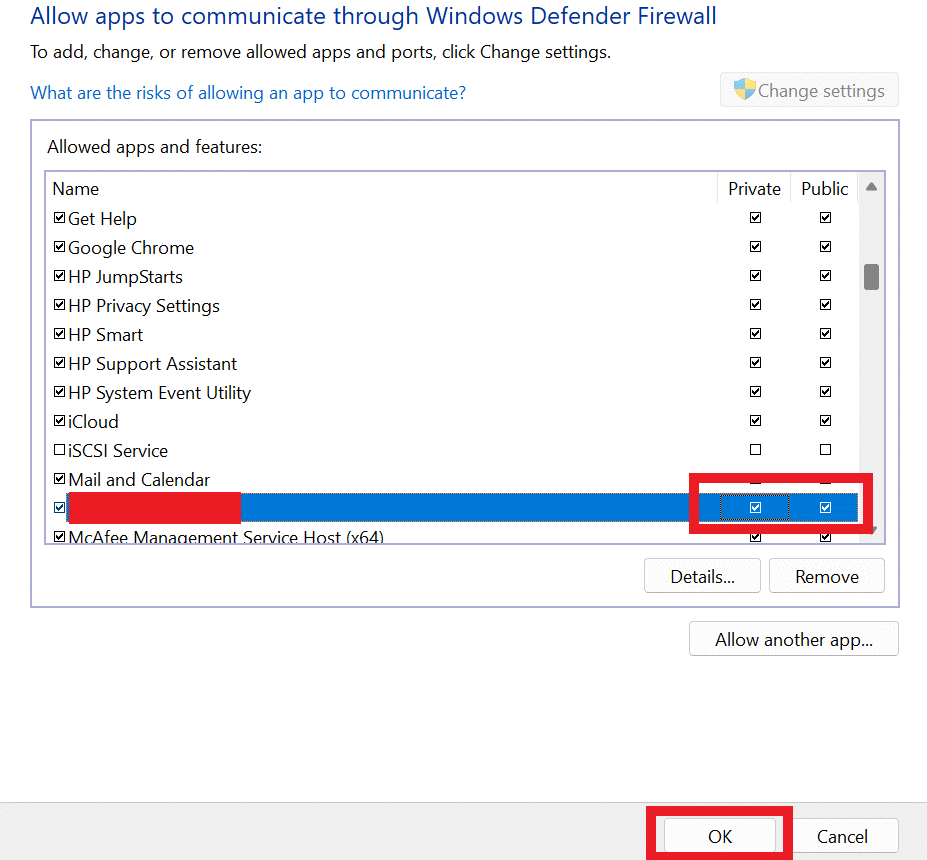
Task: Enable the iSCSI Service checkbox
Action: (x=59, y=450)
